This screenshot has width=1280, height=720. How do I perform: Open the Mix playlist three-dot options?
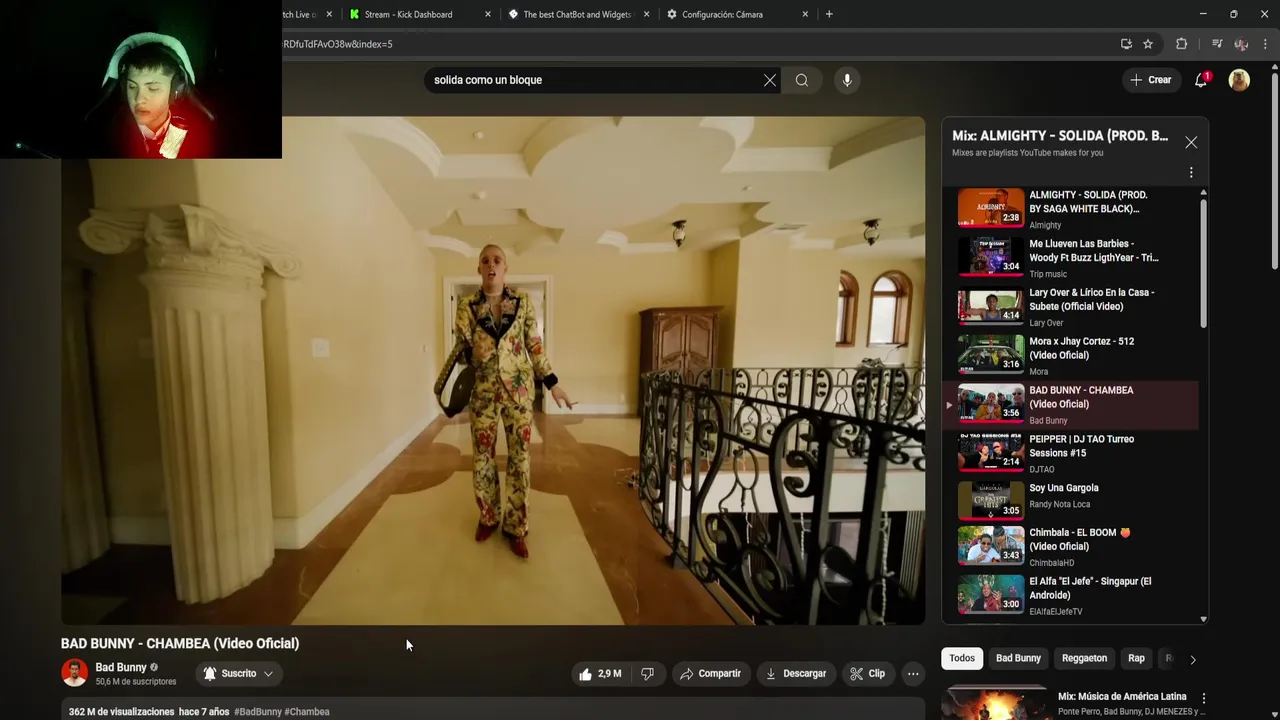point(1191,172)
